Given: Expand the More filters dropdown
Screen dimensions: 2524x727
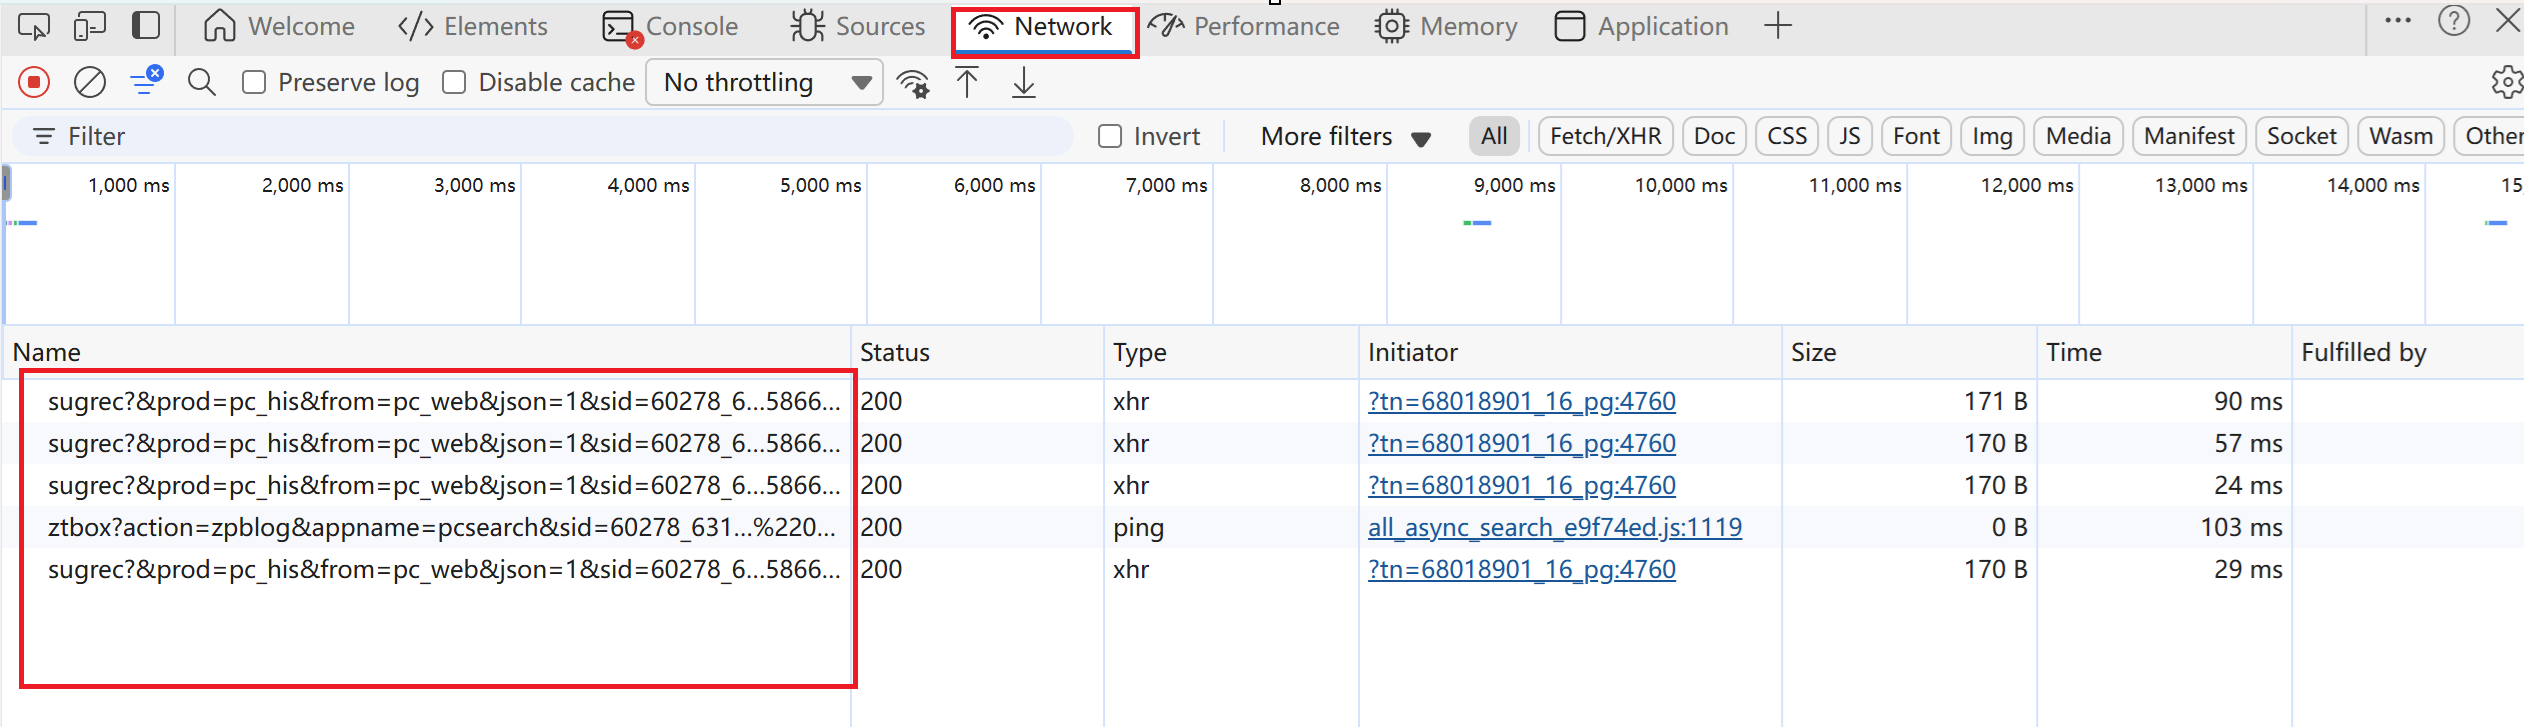Looking at the screenshot, I should point(1345,136).
